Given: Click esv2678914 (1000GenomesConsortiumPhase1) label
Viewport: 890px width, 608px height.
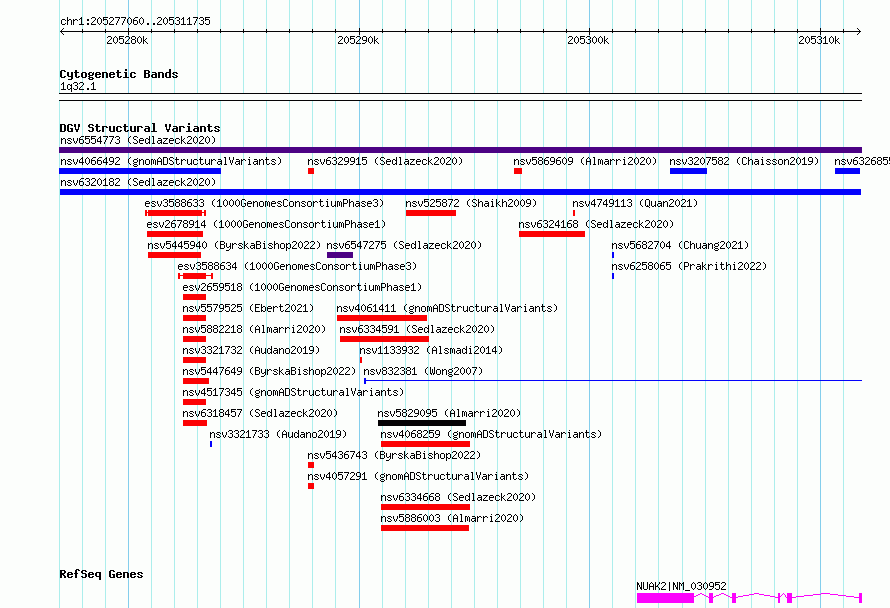Looking at the screenshot, I should coord(266,224).
